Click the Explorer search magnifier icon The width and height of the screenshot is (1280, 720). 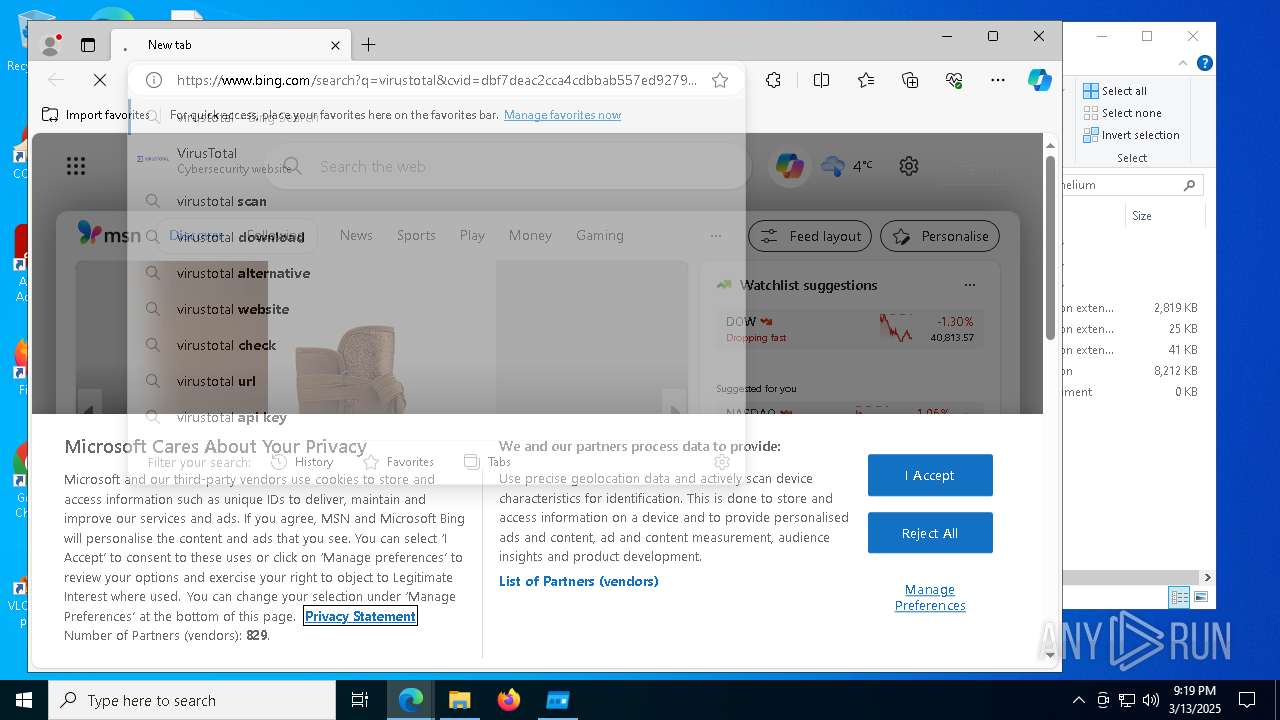pyautogui.click(x=1189, y=185)
